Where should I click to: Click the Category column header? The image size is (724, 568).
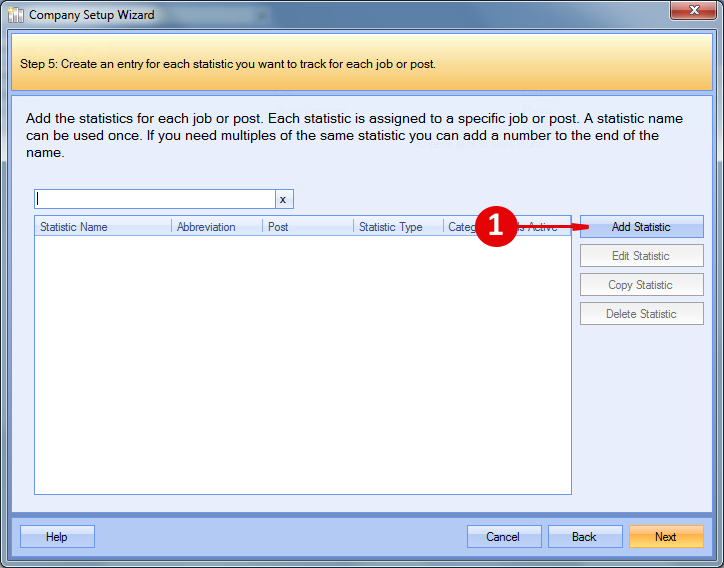(460, 227)
